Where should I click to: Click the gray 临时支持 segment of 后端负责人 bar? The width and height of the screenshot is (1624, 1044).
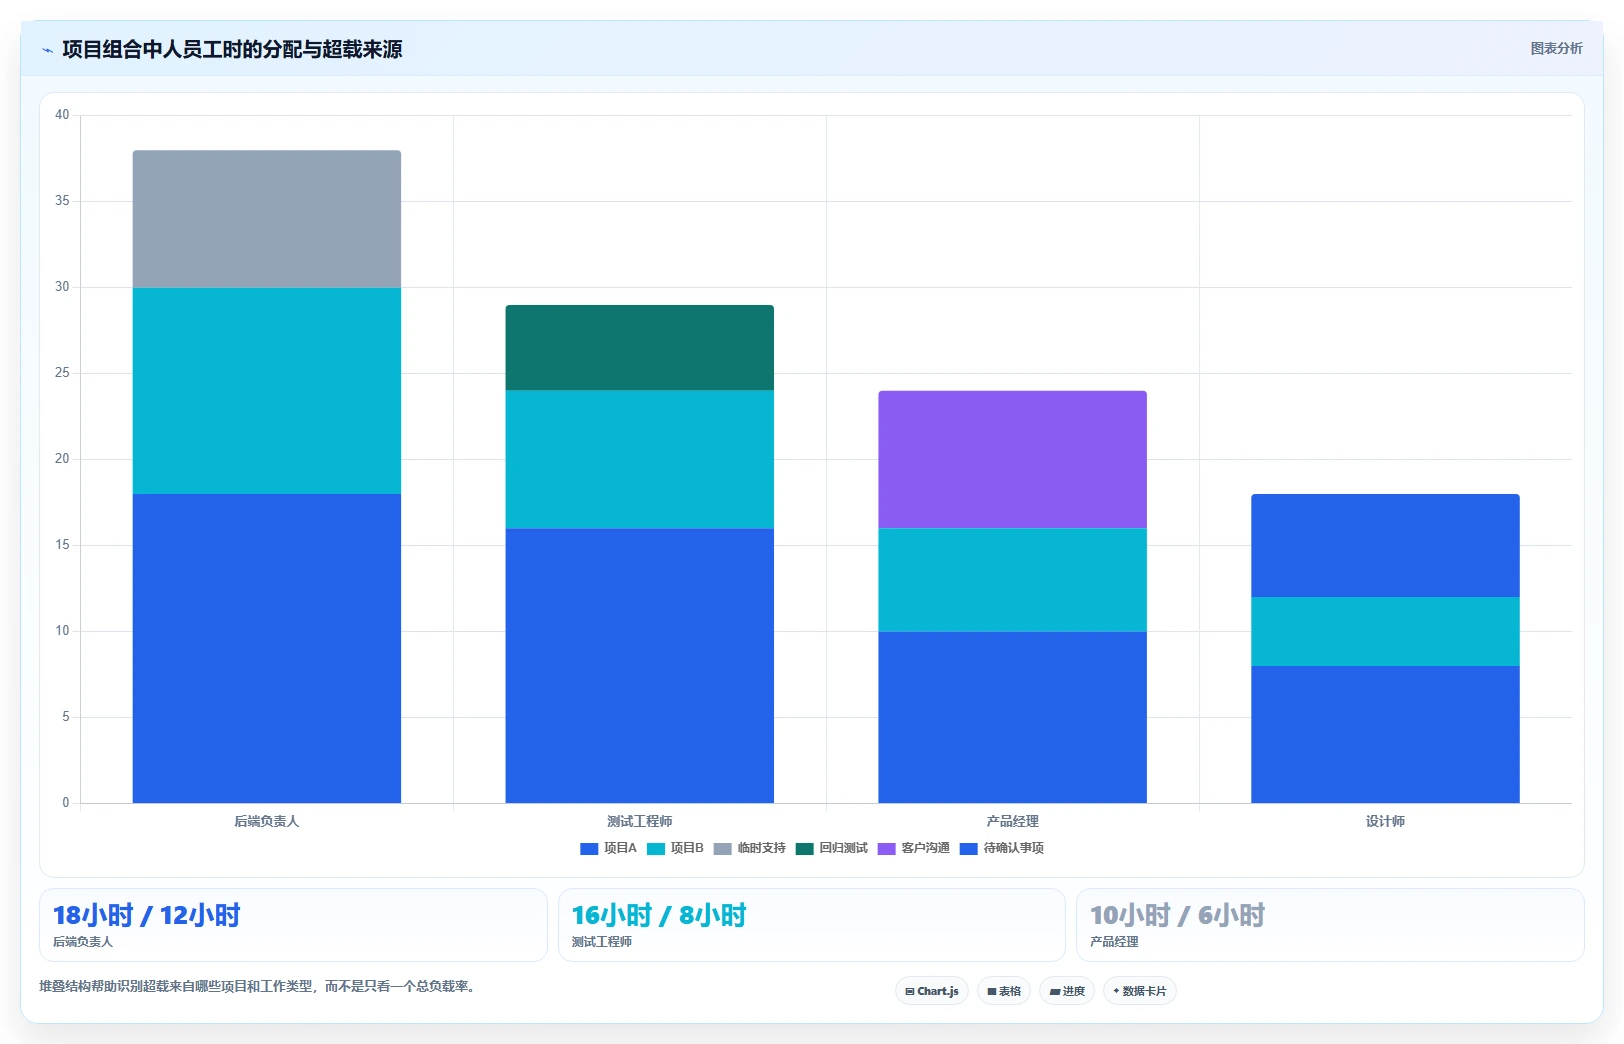coord(267,219)
